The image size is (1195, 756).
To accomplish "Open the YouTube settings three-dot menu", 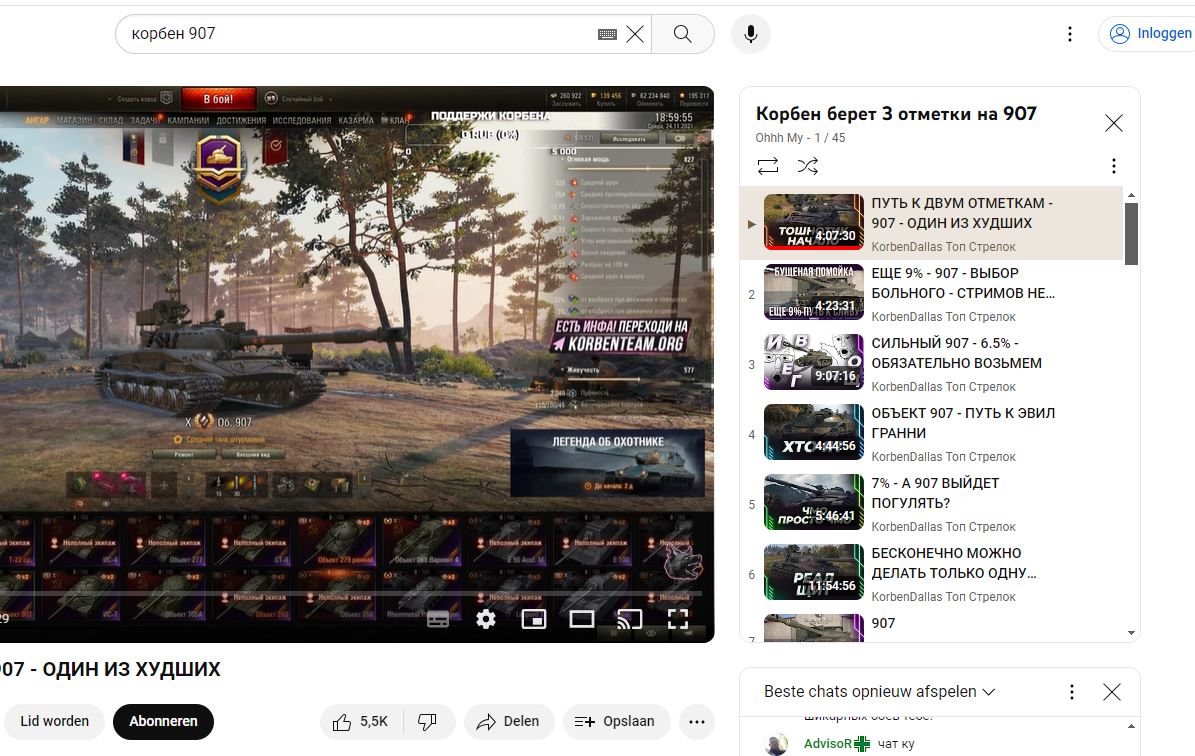I will pos(1070,34).
